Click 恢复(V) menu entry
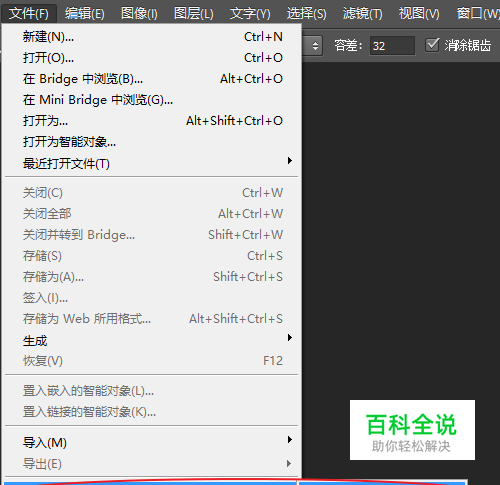Image resolution: width=500 pixels, height=485 pixels. click(x=152, y=361)
